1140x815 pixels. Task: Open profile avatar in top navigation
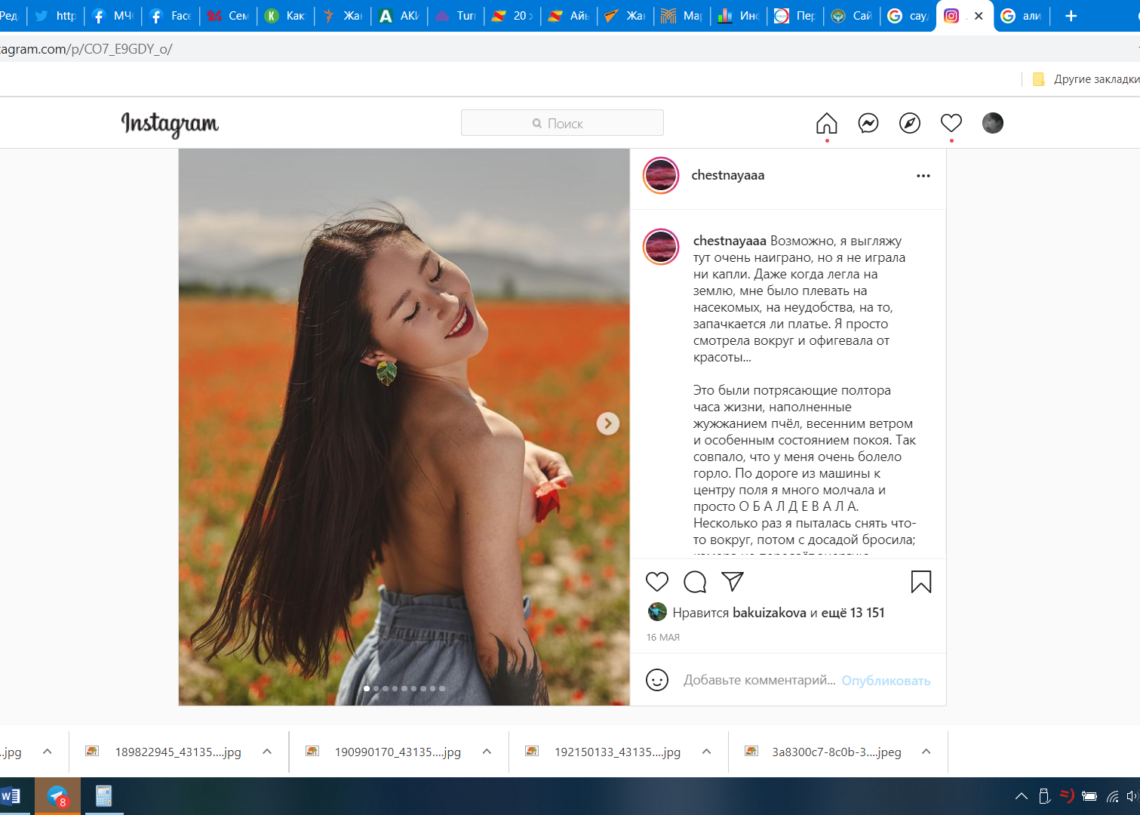pos(992,123)
